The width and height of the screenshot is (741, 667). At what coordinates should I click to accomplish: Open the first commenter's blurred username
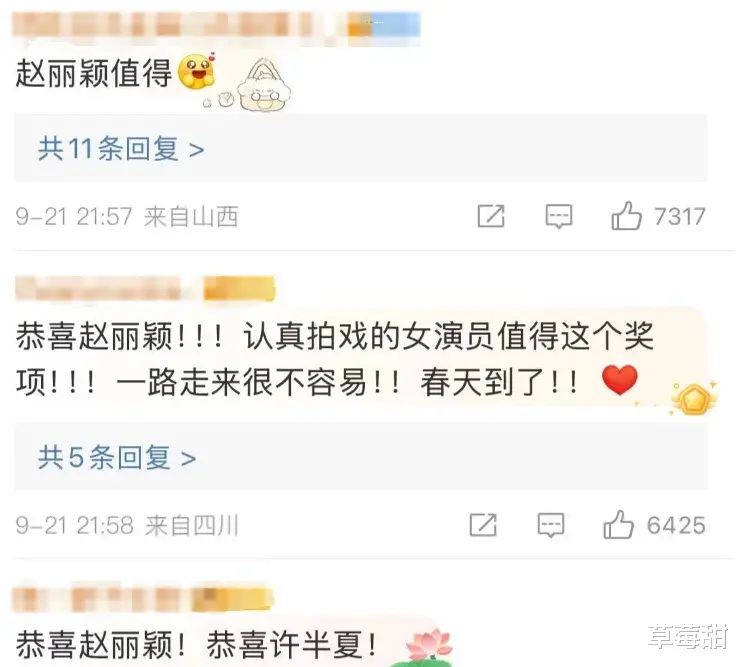point(216,25)
